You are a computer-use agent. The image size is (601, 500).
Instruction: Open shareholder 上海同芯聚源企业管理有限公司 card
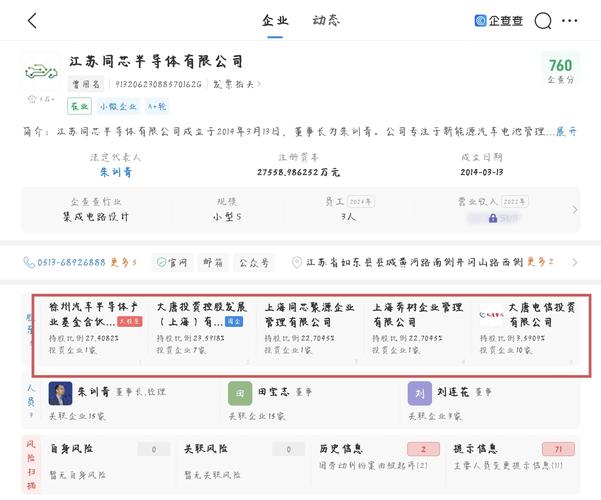tap(310, 332)
